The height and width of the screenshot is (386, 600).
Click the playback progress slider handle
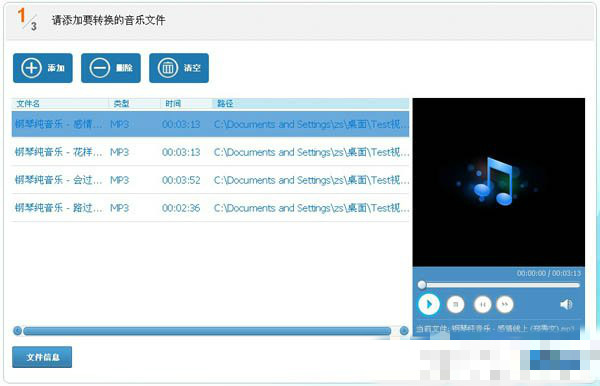coord(422,285)
